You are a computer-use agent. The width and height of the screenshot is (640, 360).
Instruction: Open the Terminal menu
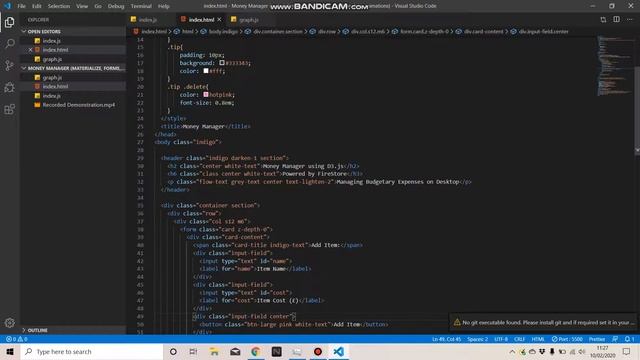point(141,6)
